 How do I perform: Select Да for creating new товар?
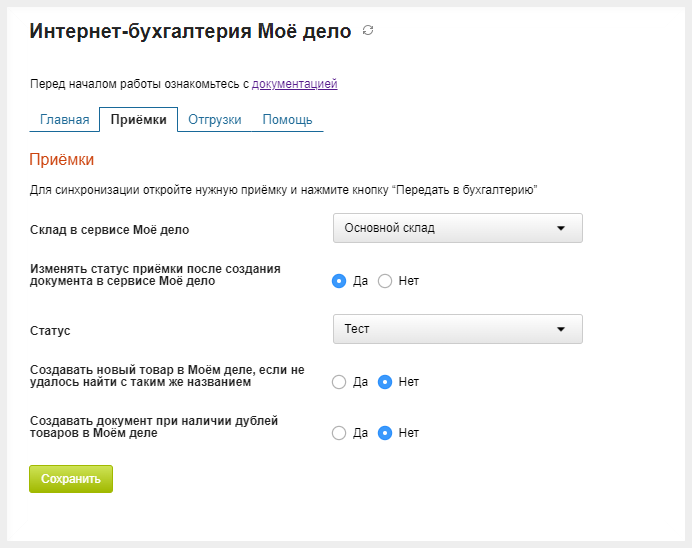coord(339,382)
